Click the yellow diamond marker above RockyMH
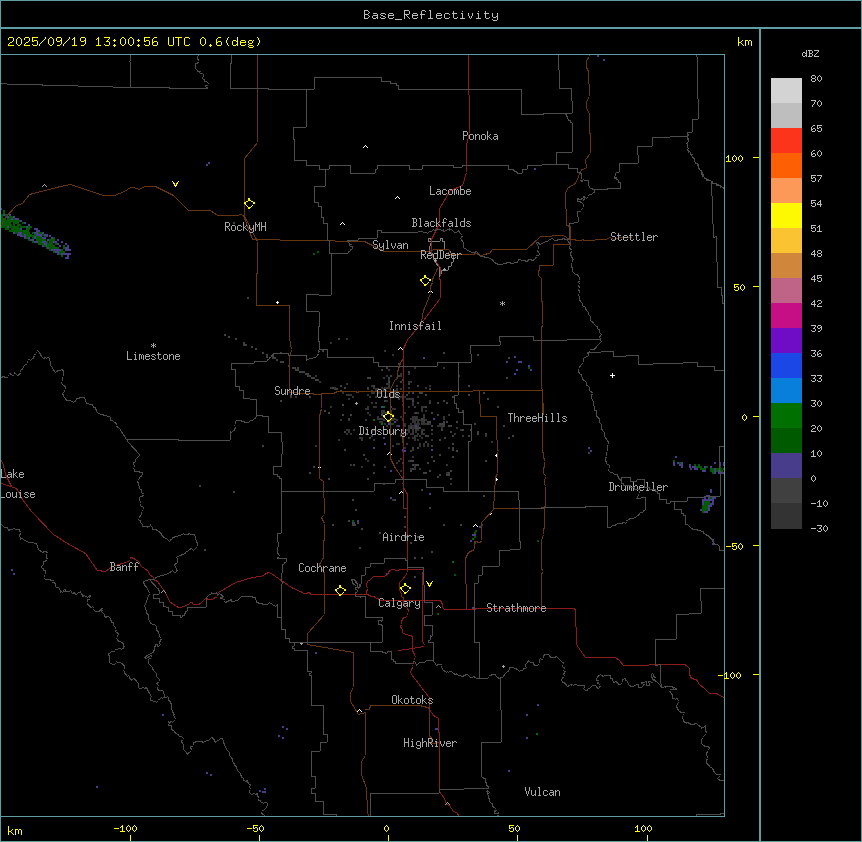Image resolution: width=862 pixels, height=842 pixels. click(249, 203)
